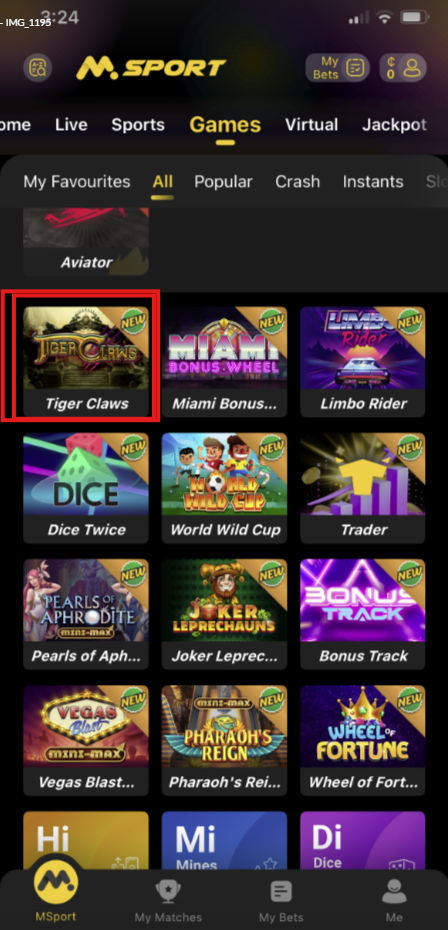Image resolution: width=448 pixels, height=930 pixels.
Task: Open the Wheel of Fortune game
Action: click(363, 740)
